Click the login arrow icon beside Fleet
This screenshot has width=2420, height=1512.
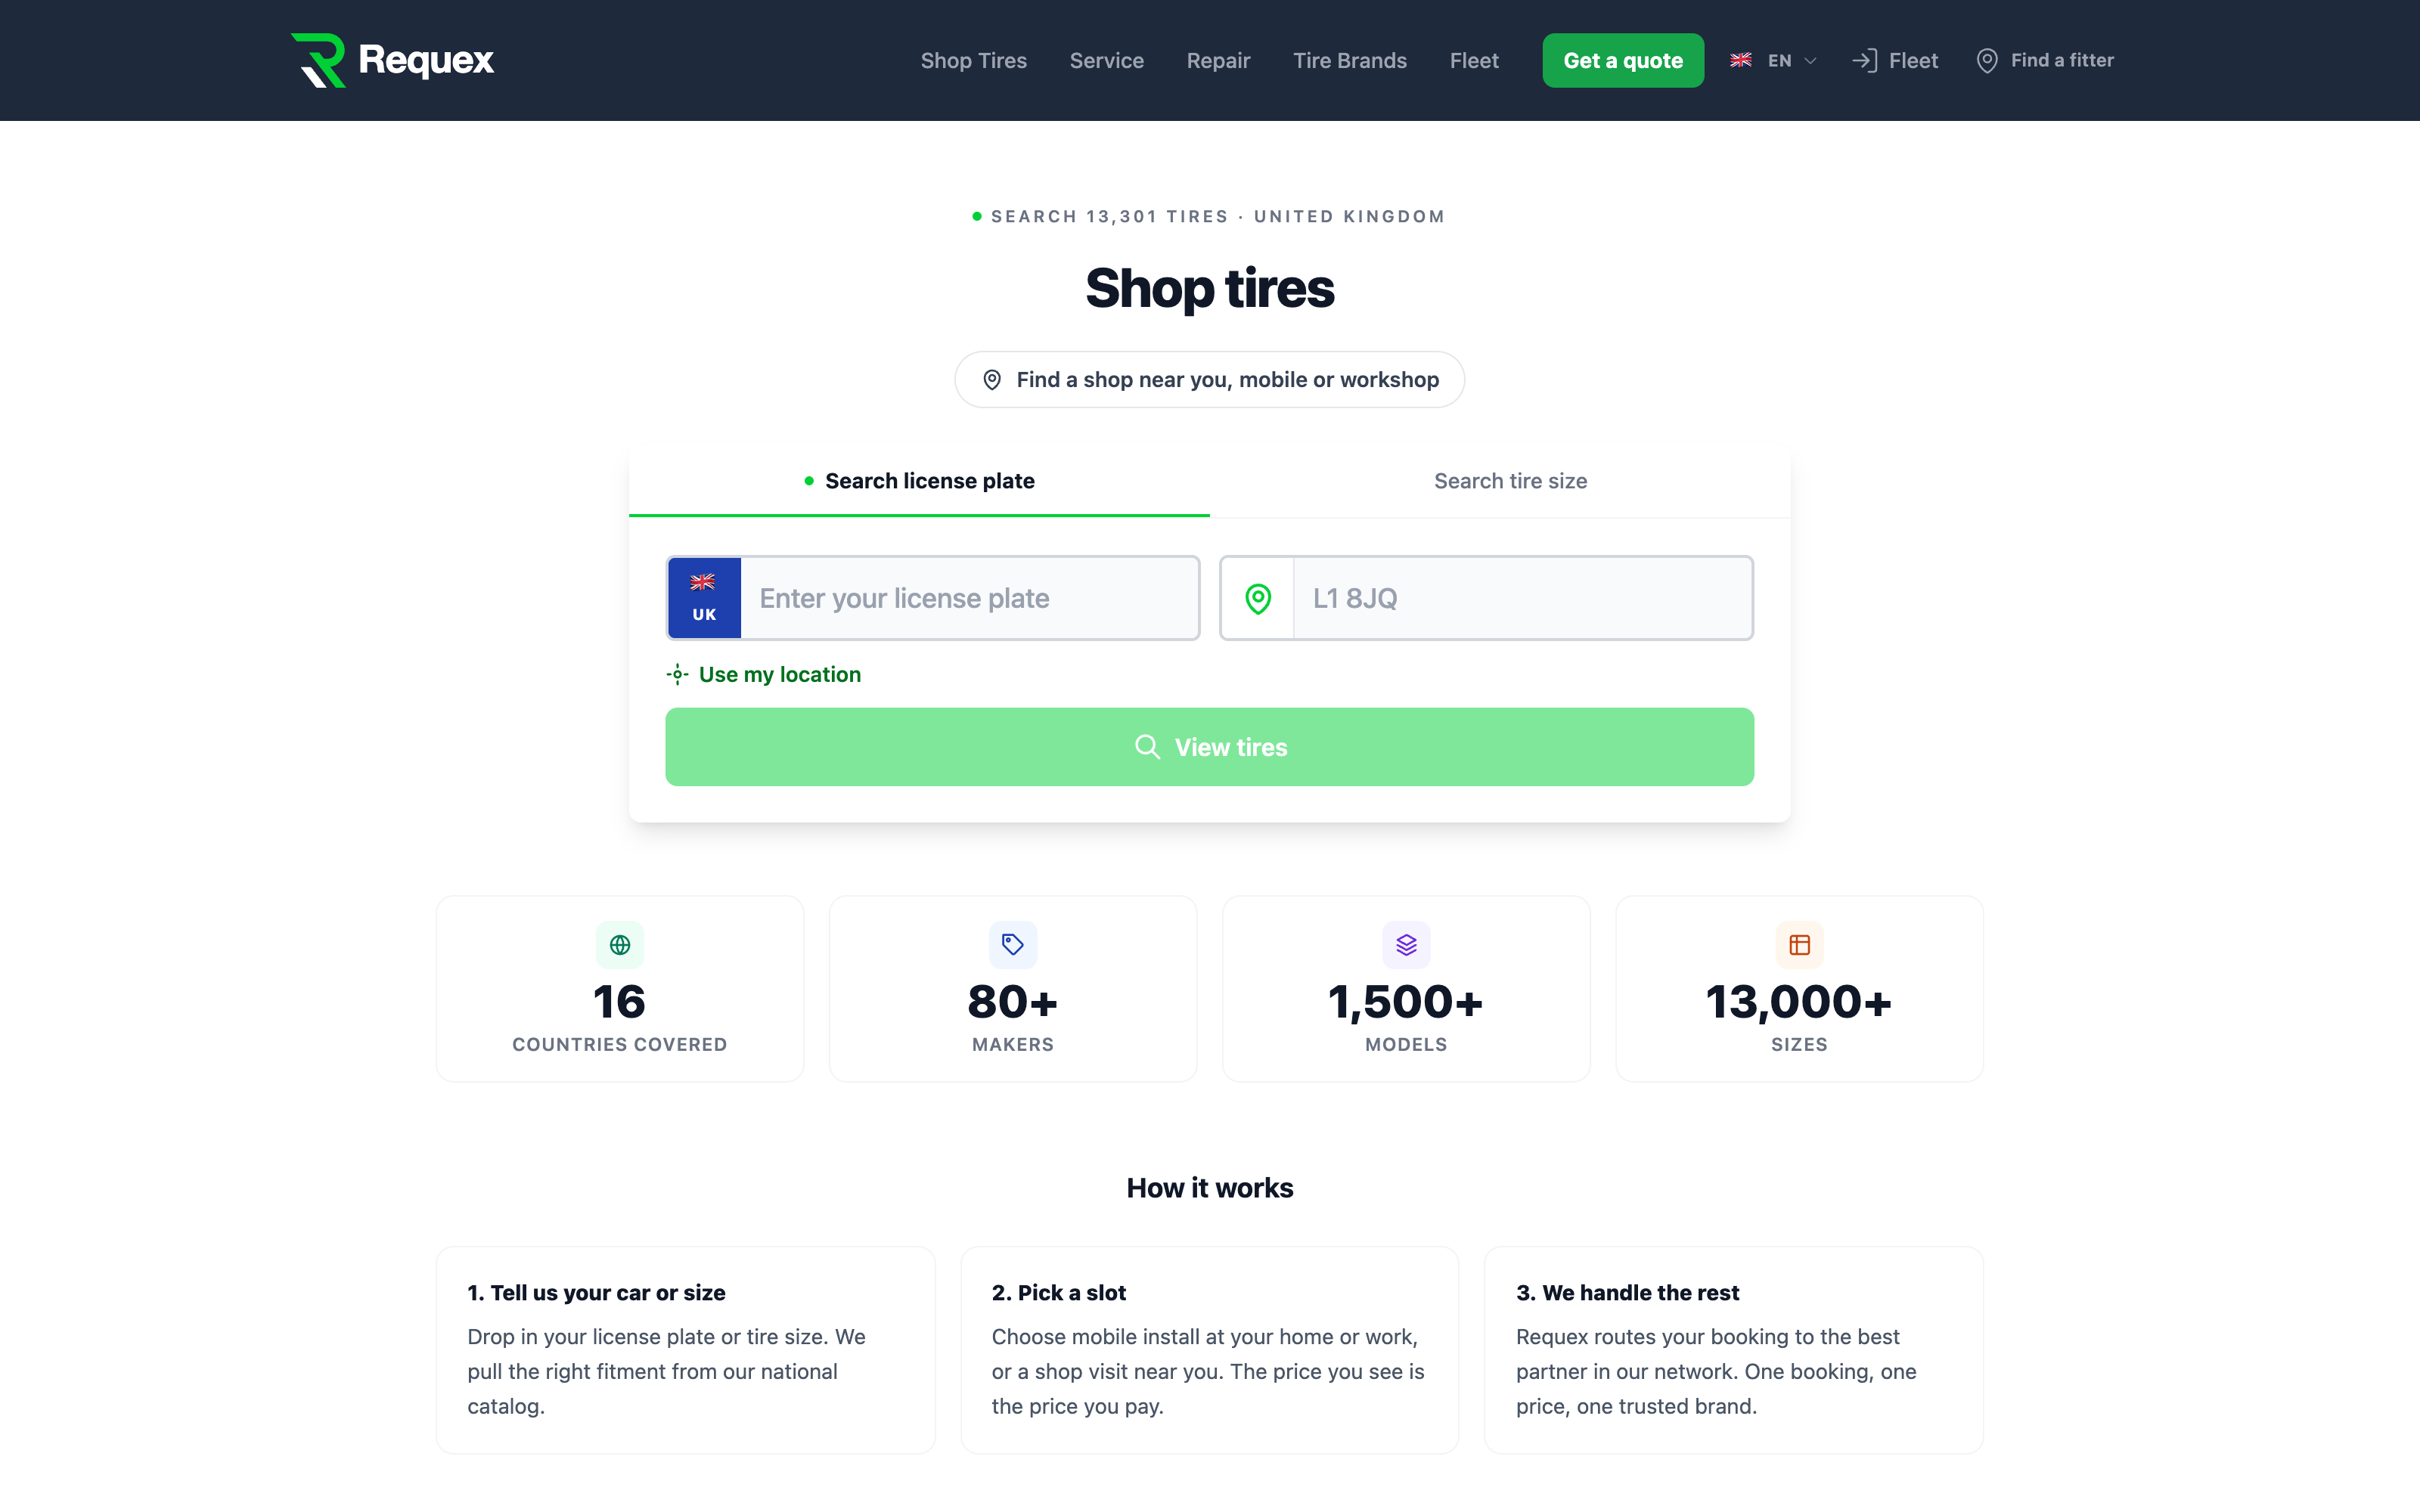point(1864,60)
